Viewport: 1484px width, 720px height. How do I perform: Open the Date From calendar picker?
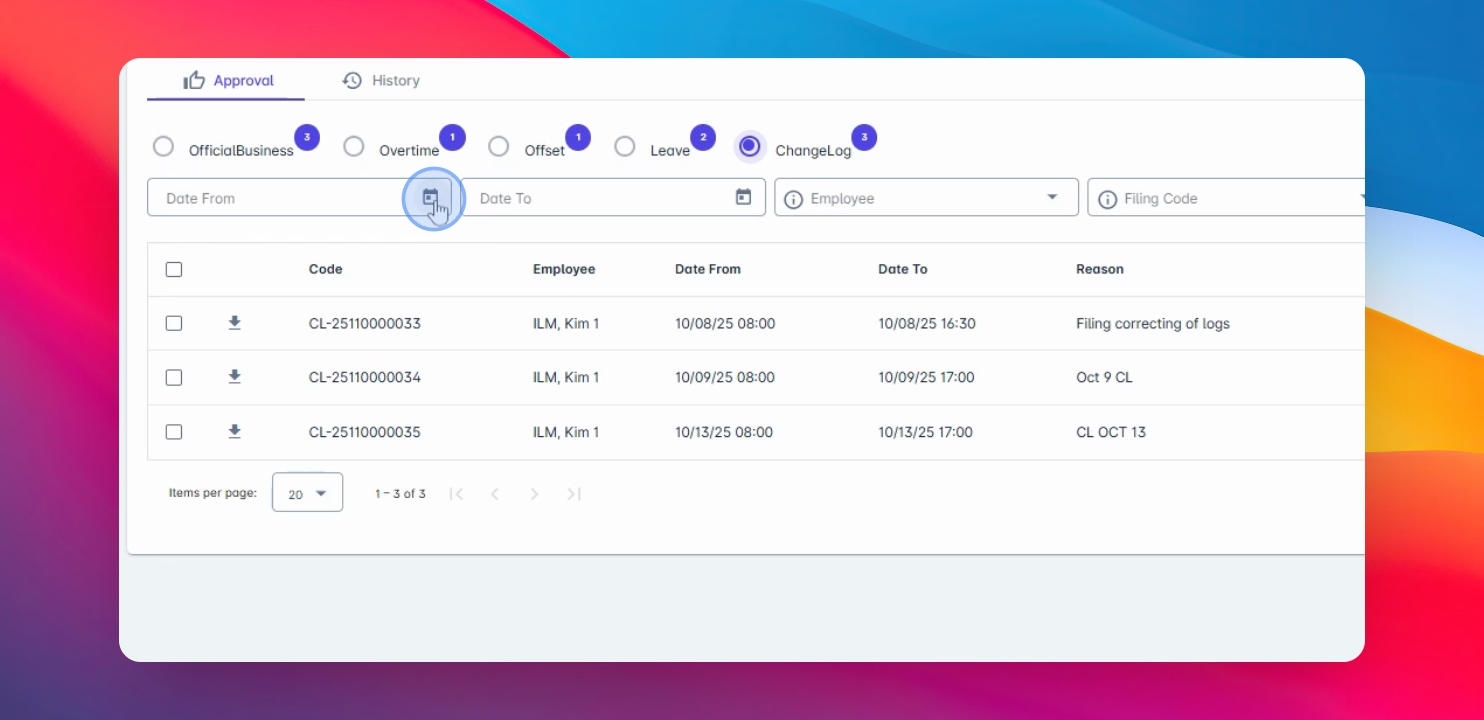431,197
